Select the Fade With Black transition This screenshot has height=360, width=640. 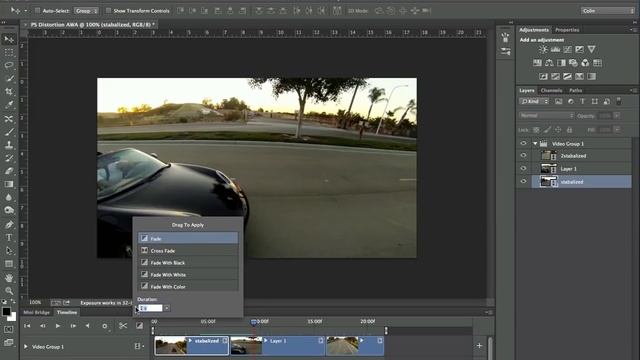(188, 262)
